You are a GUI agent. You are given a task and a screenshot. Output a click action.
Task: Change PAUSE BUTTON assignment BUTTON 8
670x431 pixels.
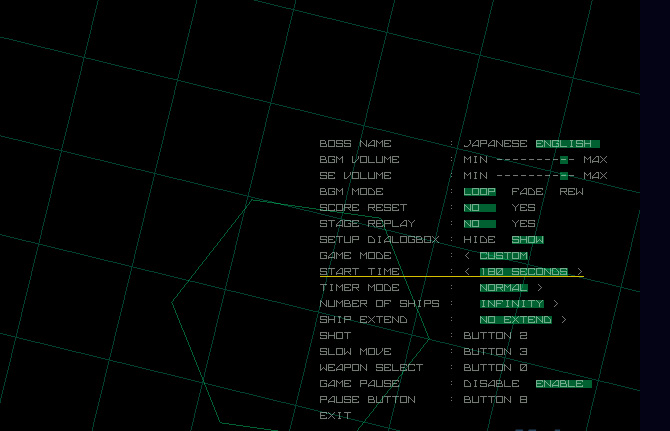(495, 400)
